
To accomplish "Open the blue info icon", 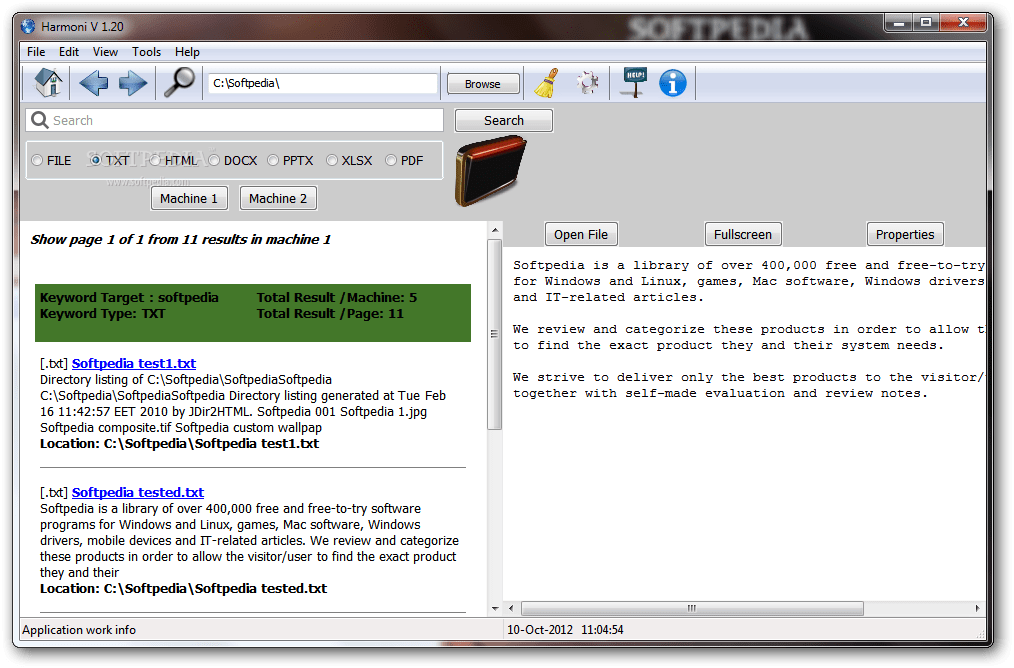I will (x=673, y=83).
